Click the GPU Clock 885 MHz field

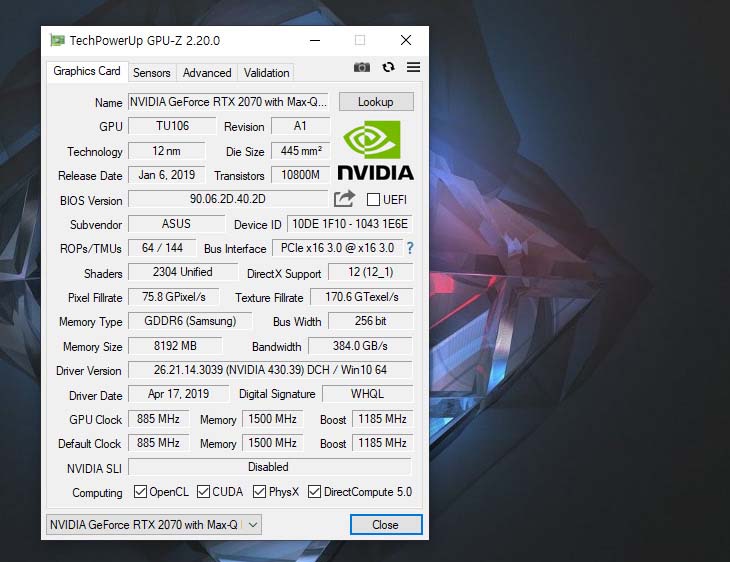158,419
